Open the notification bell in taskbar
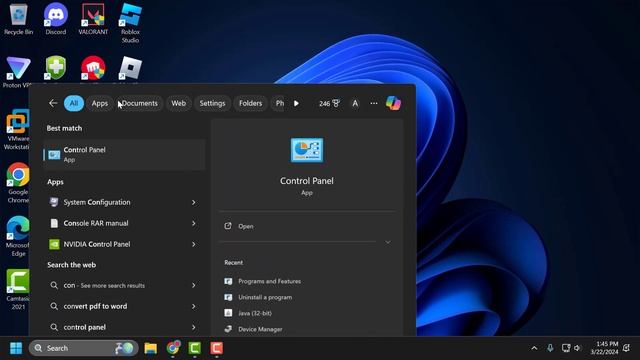 pos(627,348)
